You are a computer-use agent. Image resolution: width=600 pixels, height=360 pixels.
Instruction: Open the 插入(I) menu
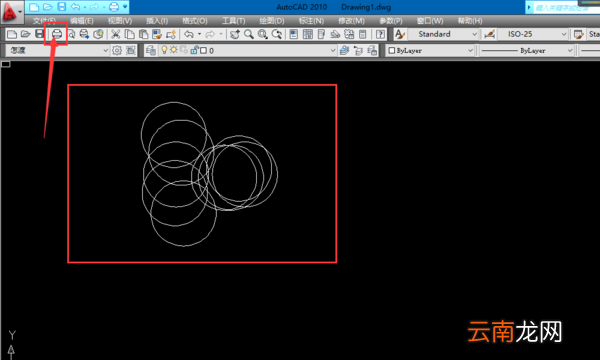pyautogui.click(x=157, y=21)
